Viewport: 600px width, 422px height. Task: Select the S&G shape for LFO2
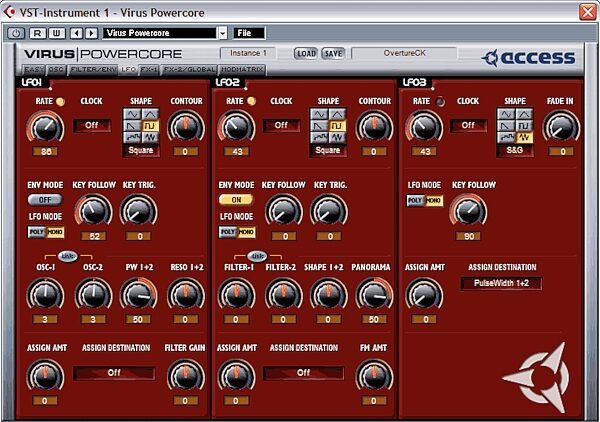pos(337,137)
